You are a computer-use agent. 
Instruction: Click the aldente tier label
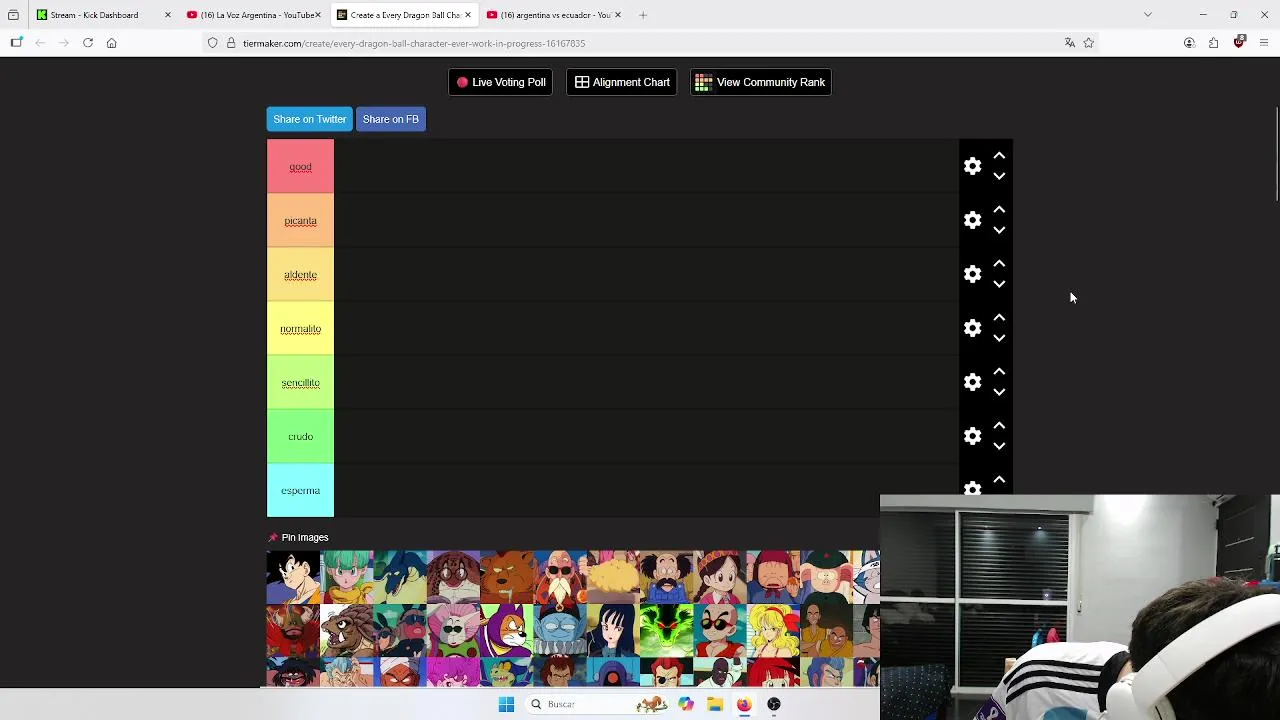click(x=300, y=275)
